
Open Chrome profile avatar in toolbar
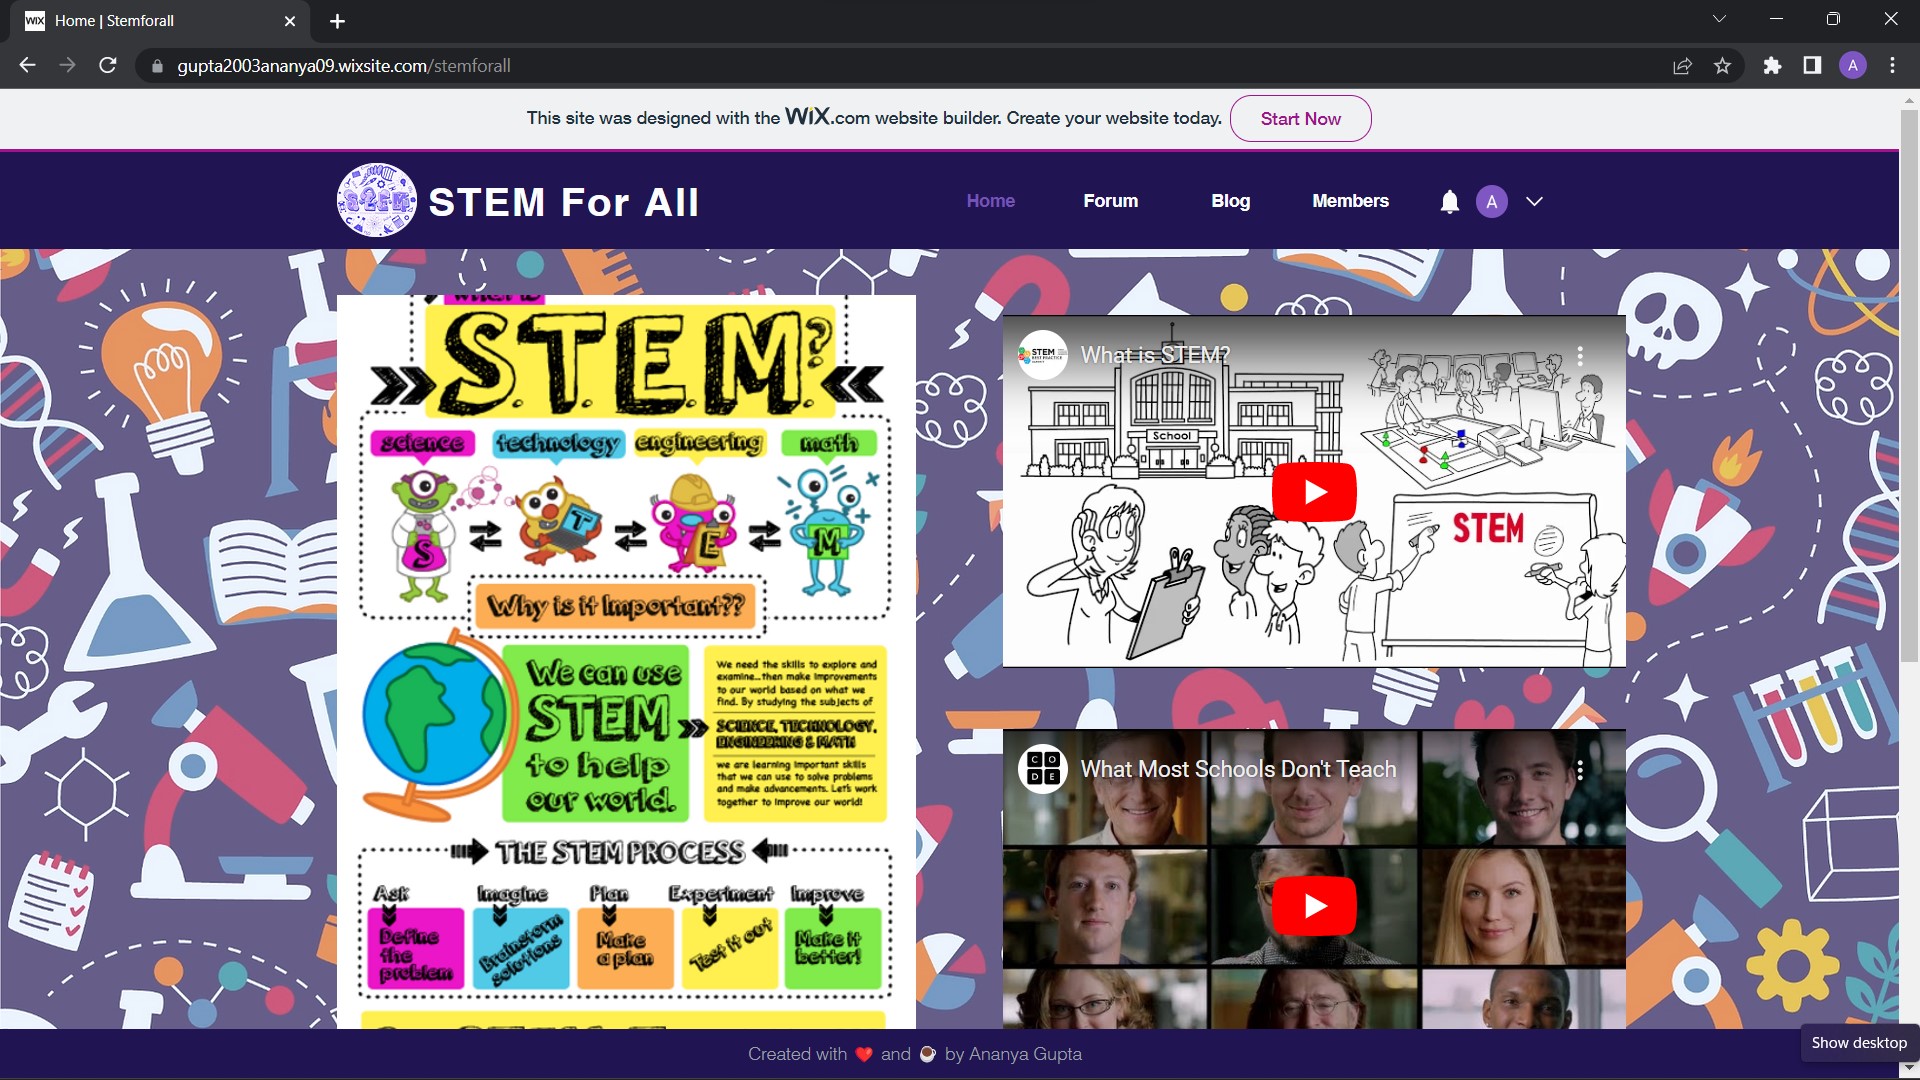[x=1852, y=66]
